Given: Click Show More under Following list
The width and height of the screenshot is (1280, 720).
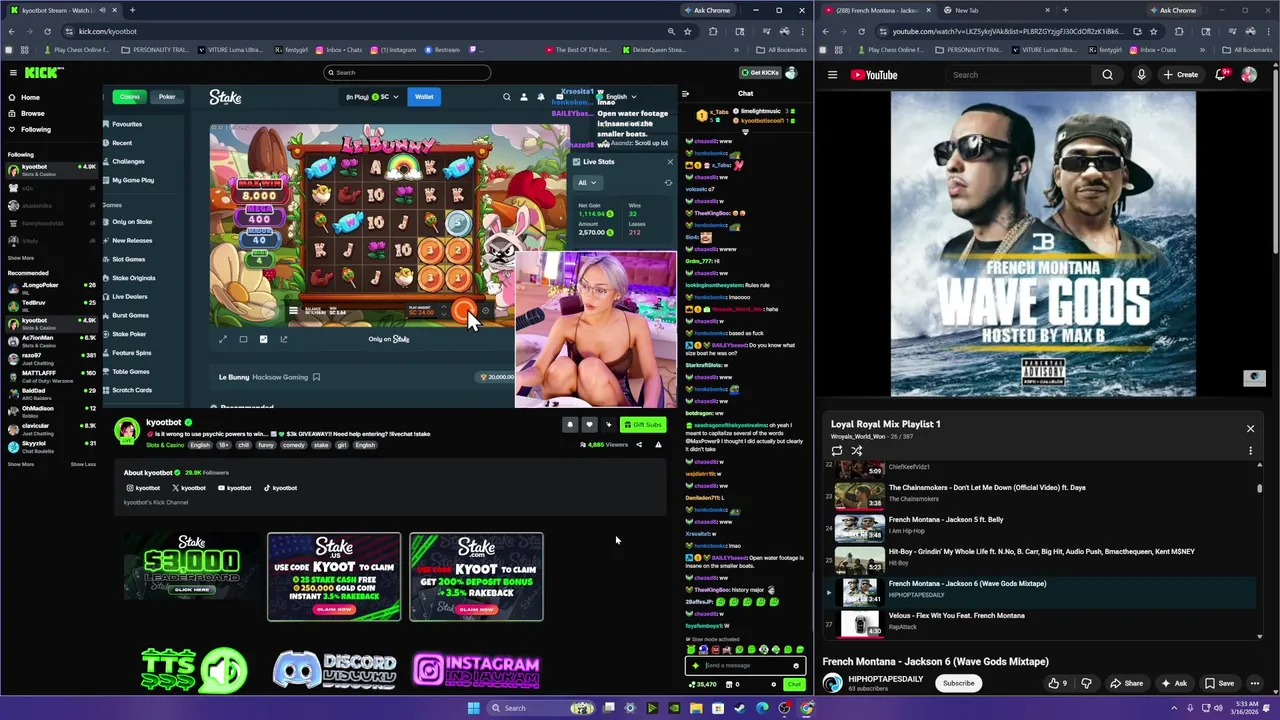Looking at the screenshot, I should pos(21,258).
